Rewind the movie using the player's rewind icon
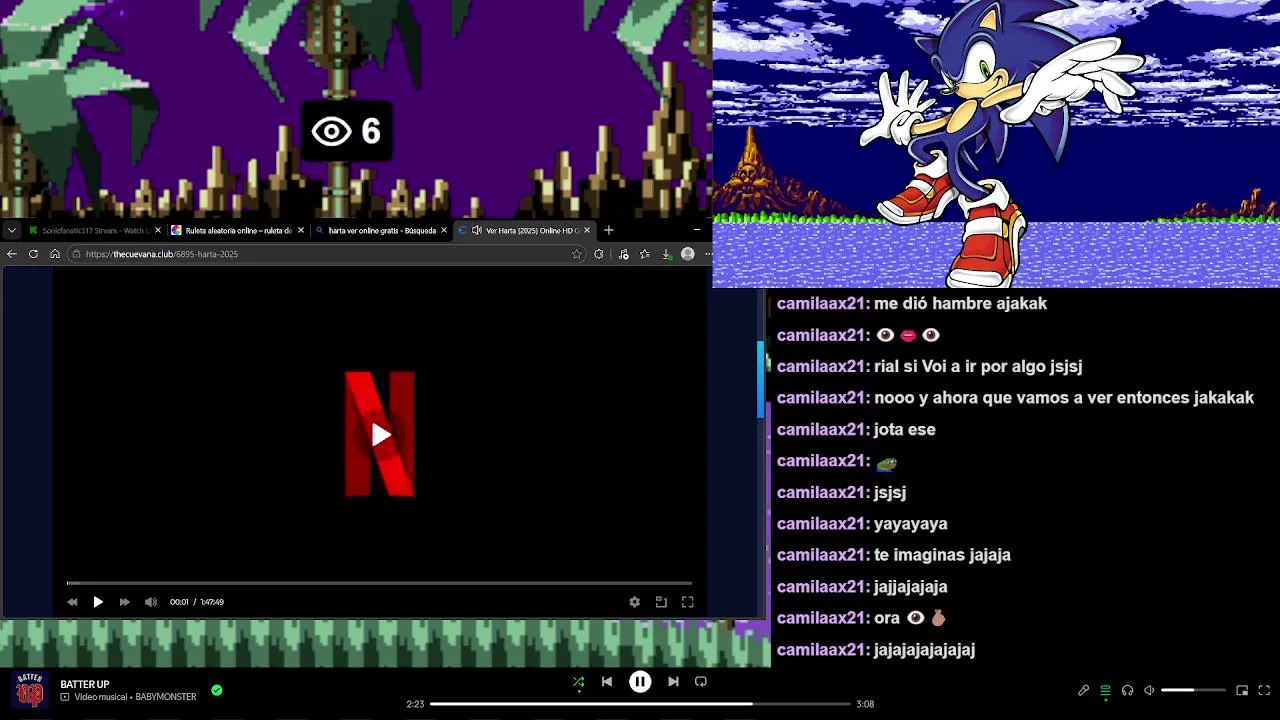 72,602
